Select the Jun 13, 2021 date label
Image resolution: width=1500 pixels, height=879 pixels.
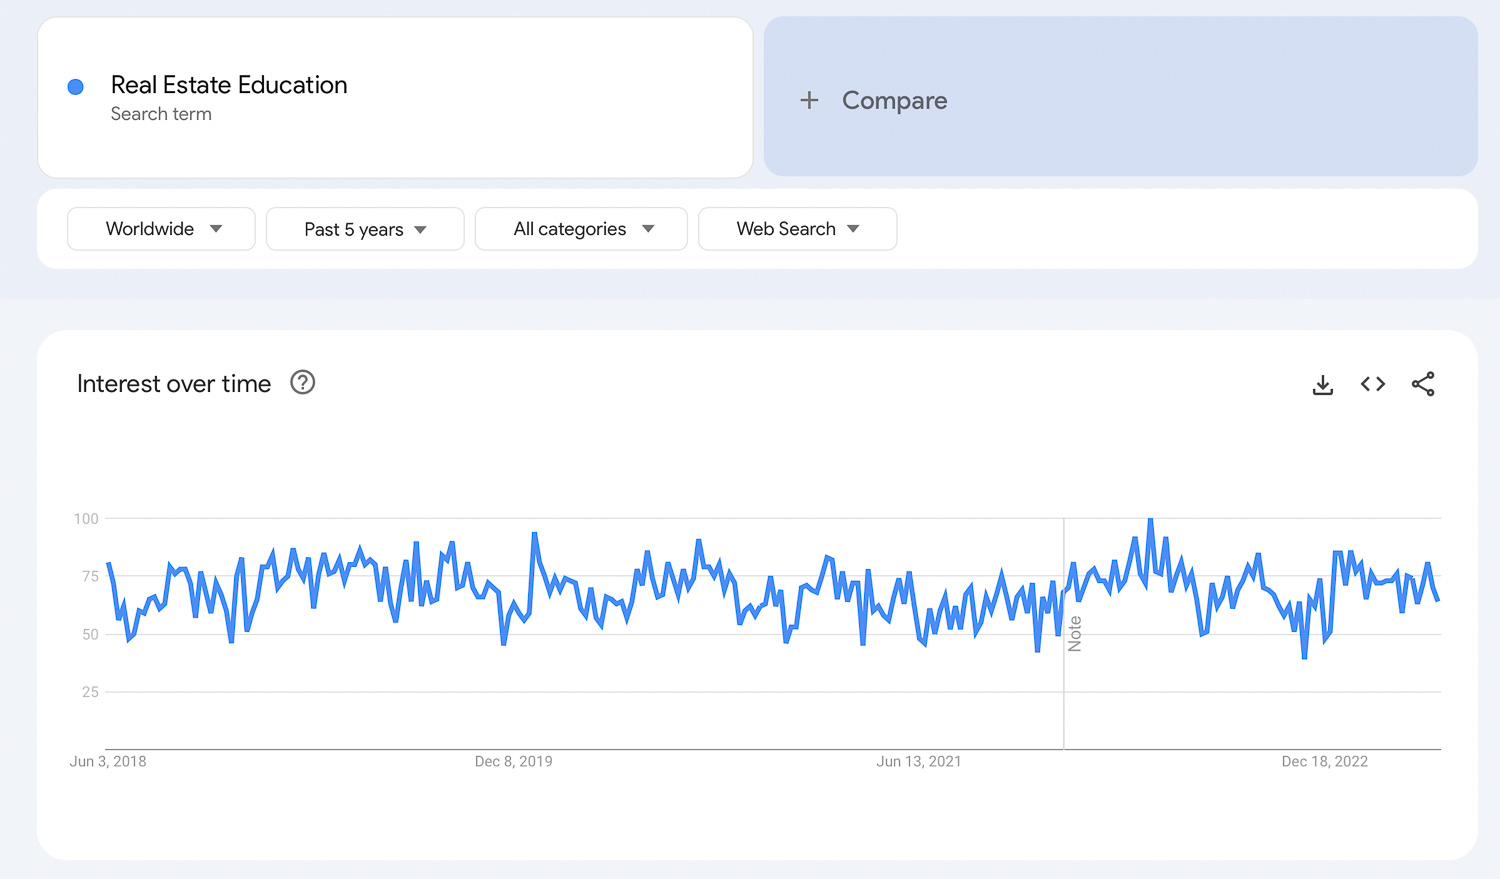tap(918, 762)
